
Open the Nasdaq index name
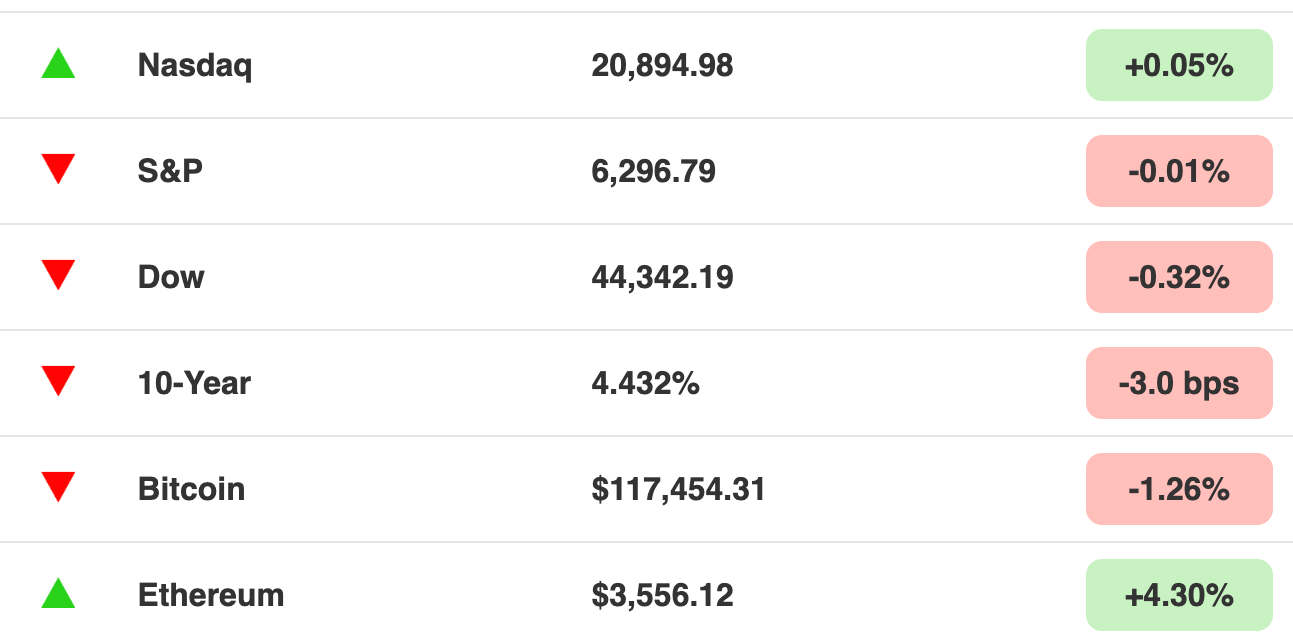click(195, 66)
